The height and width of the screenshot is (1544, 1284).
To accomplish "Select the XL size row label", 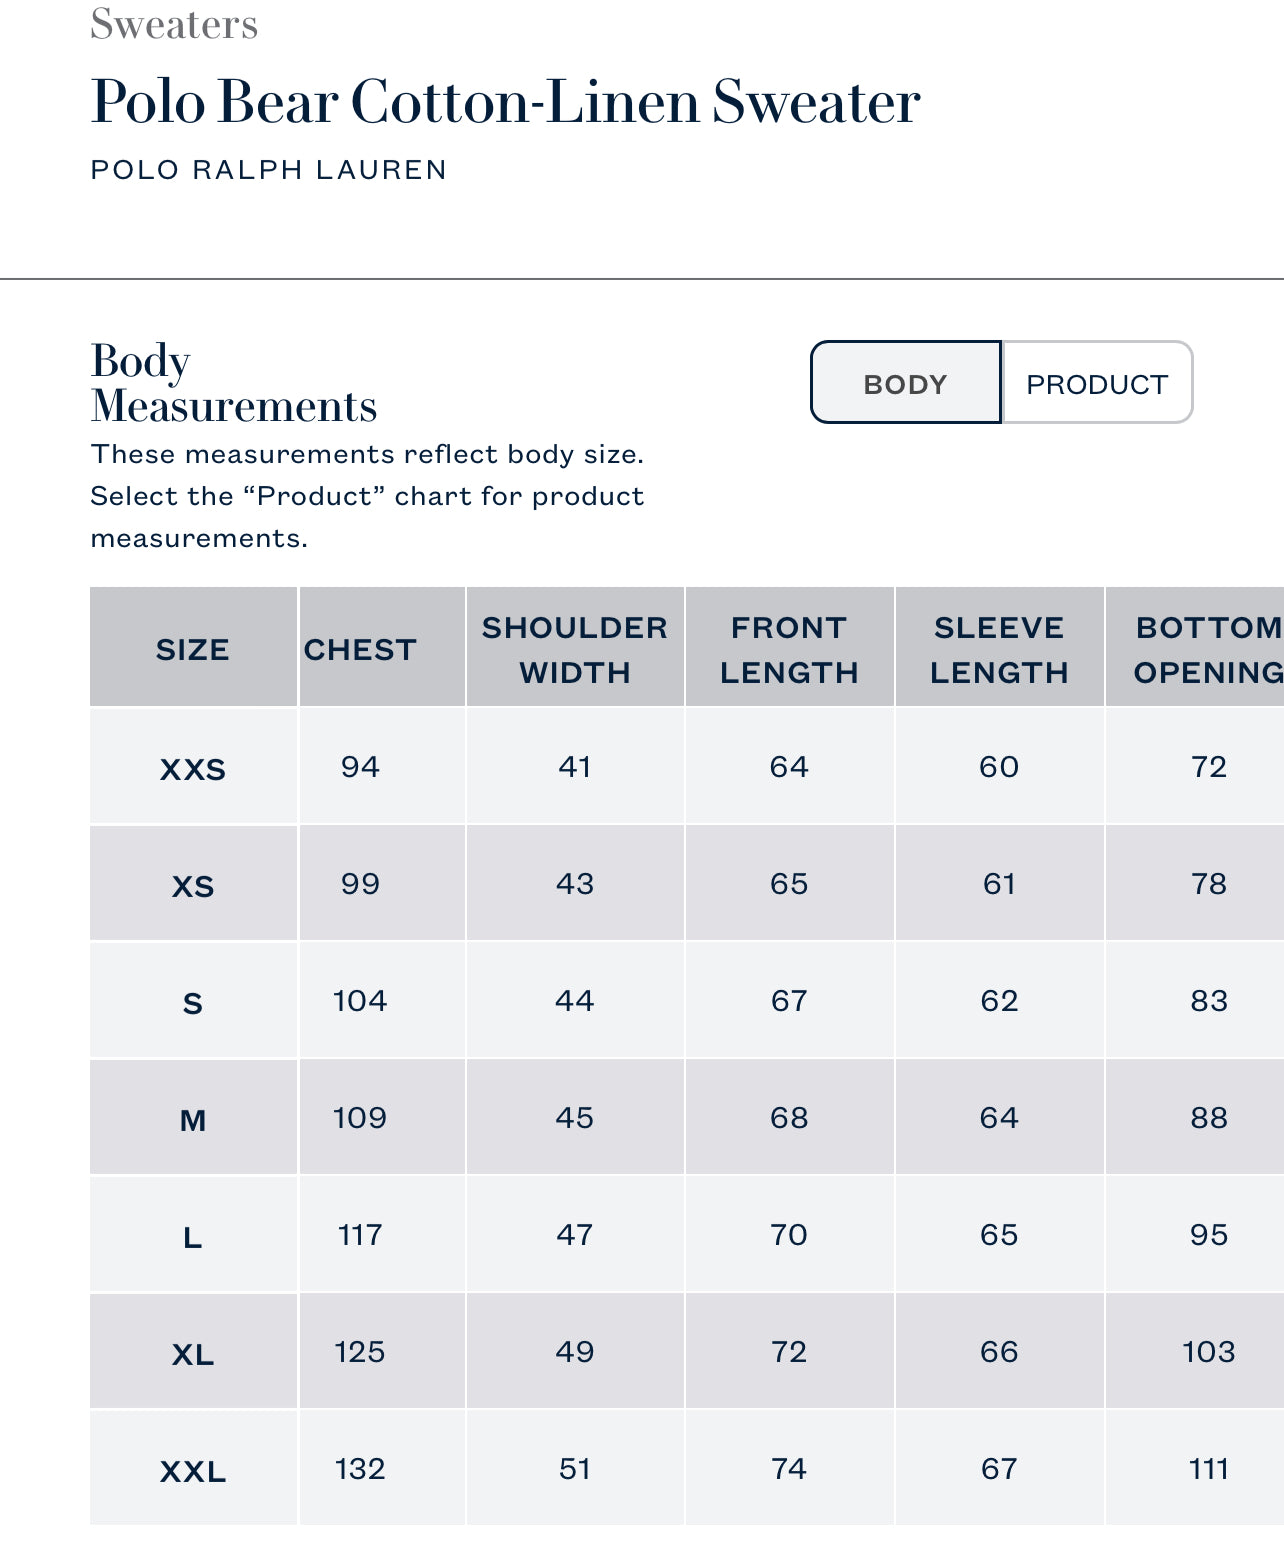I will (x=193, y=1354).
